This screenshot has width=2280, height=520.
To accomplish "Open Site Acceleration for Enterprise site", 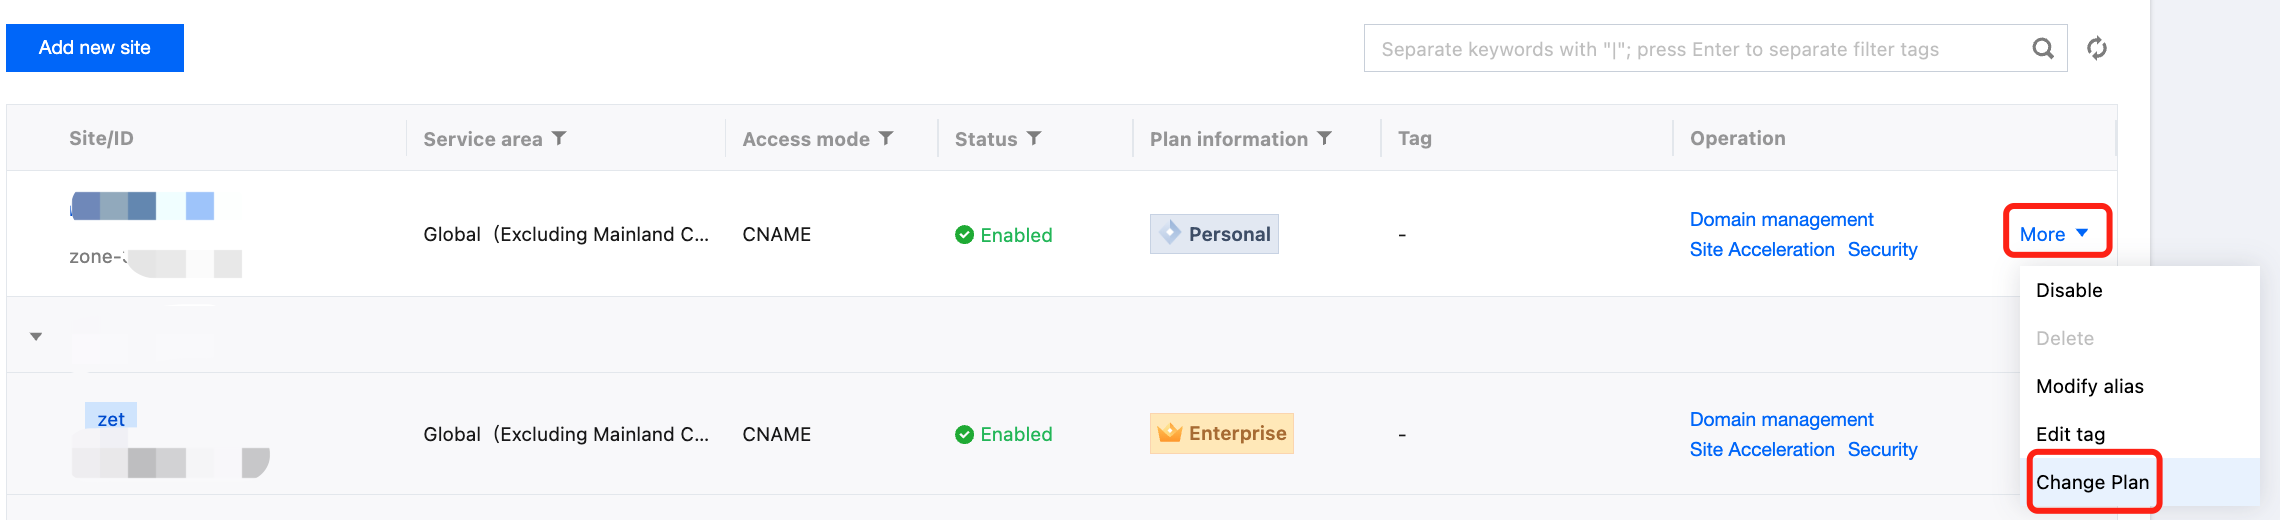I will pyautogui.click(x=1761, y=449).
